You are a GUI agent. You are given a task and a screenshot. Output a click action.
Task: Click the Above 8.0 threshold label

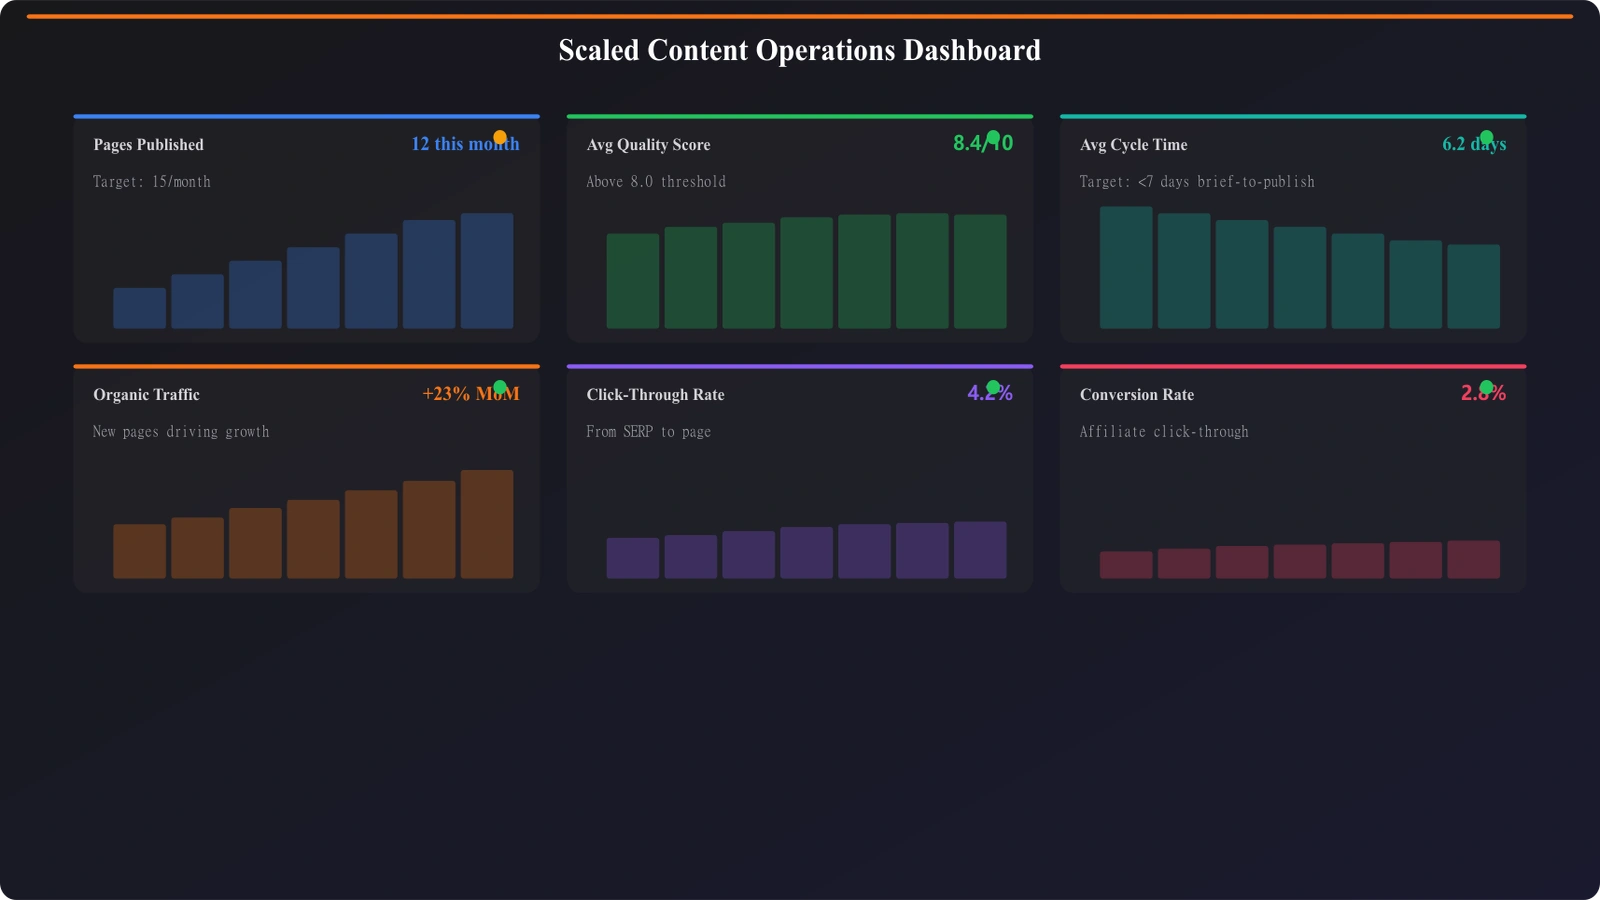(656, 181)
